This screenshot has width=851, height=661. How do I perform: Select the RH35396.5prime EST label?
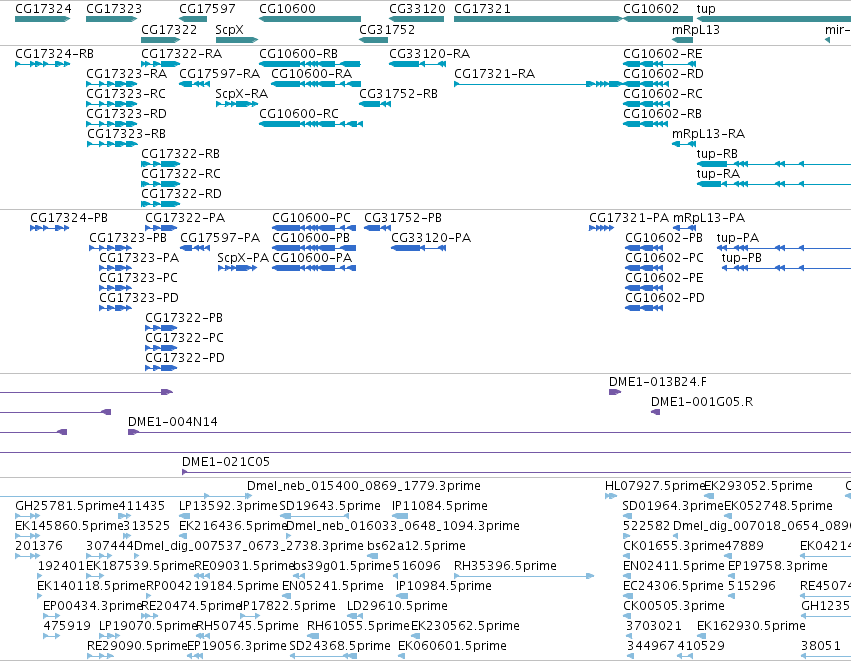[x=505, y=567]
